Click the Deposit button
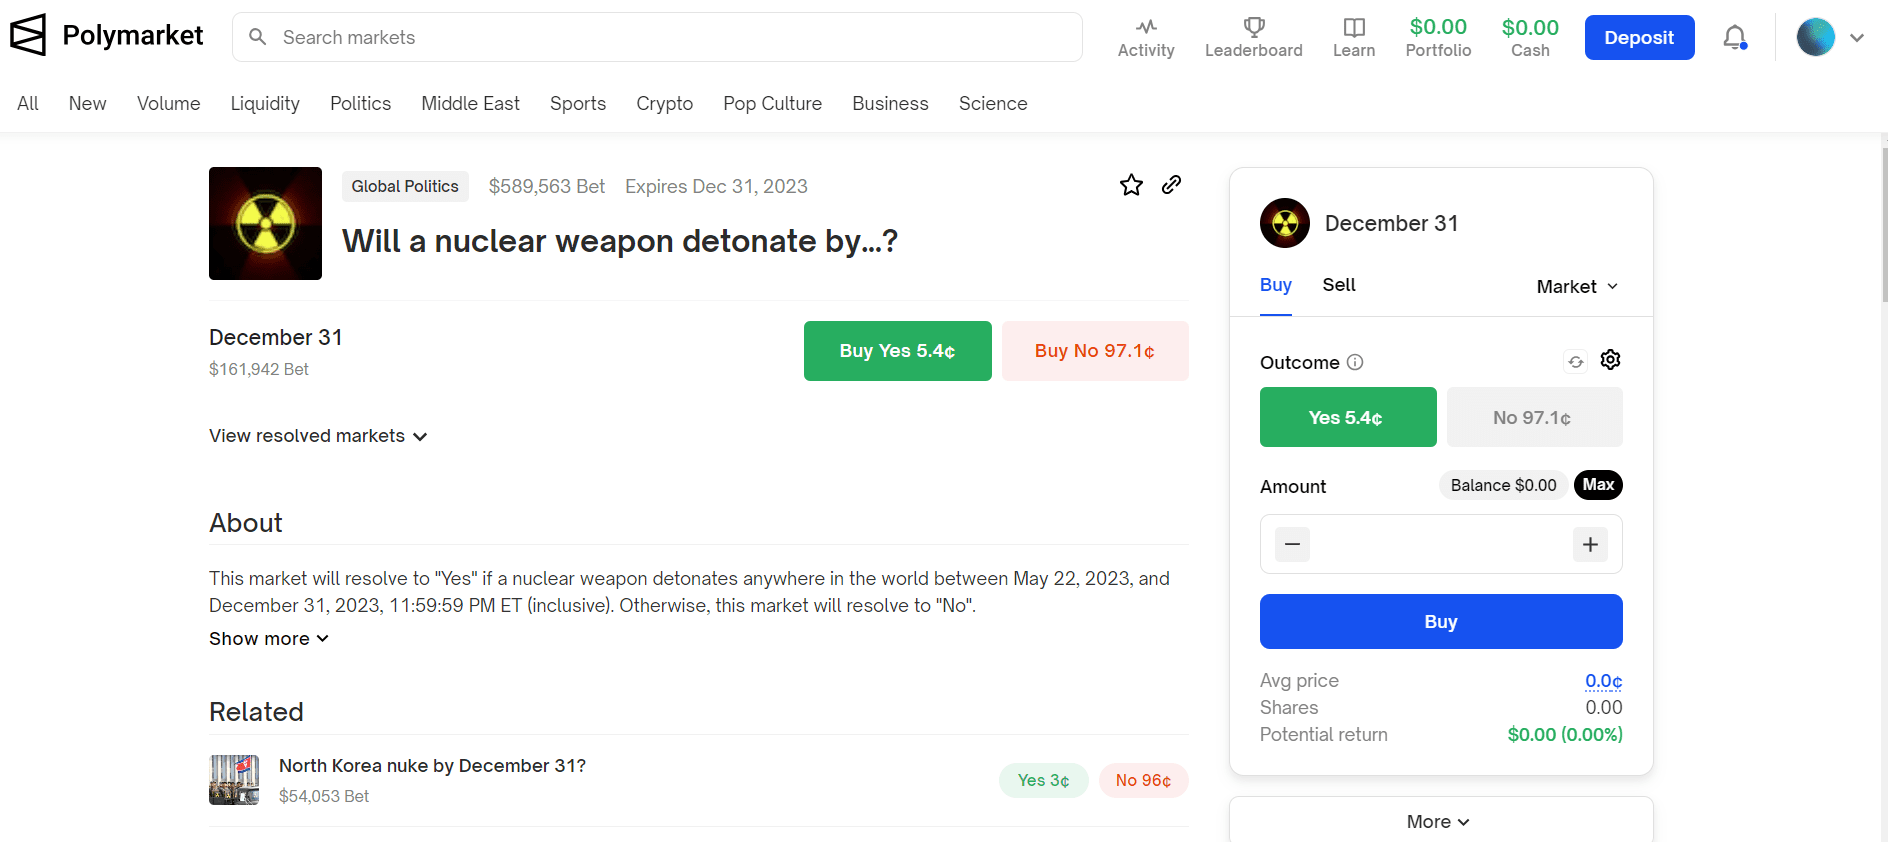The width and height of the screenshot is (1888, 842). pyautogui.click(x=1639, y=38)
